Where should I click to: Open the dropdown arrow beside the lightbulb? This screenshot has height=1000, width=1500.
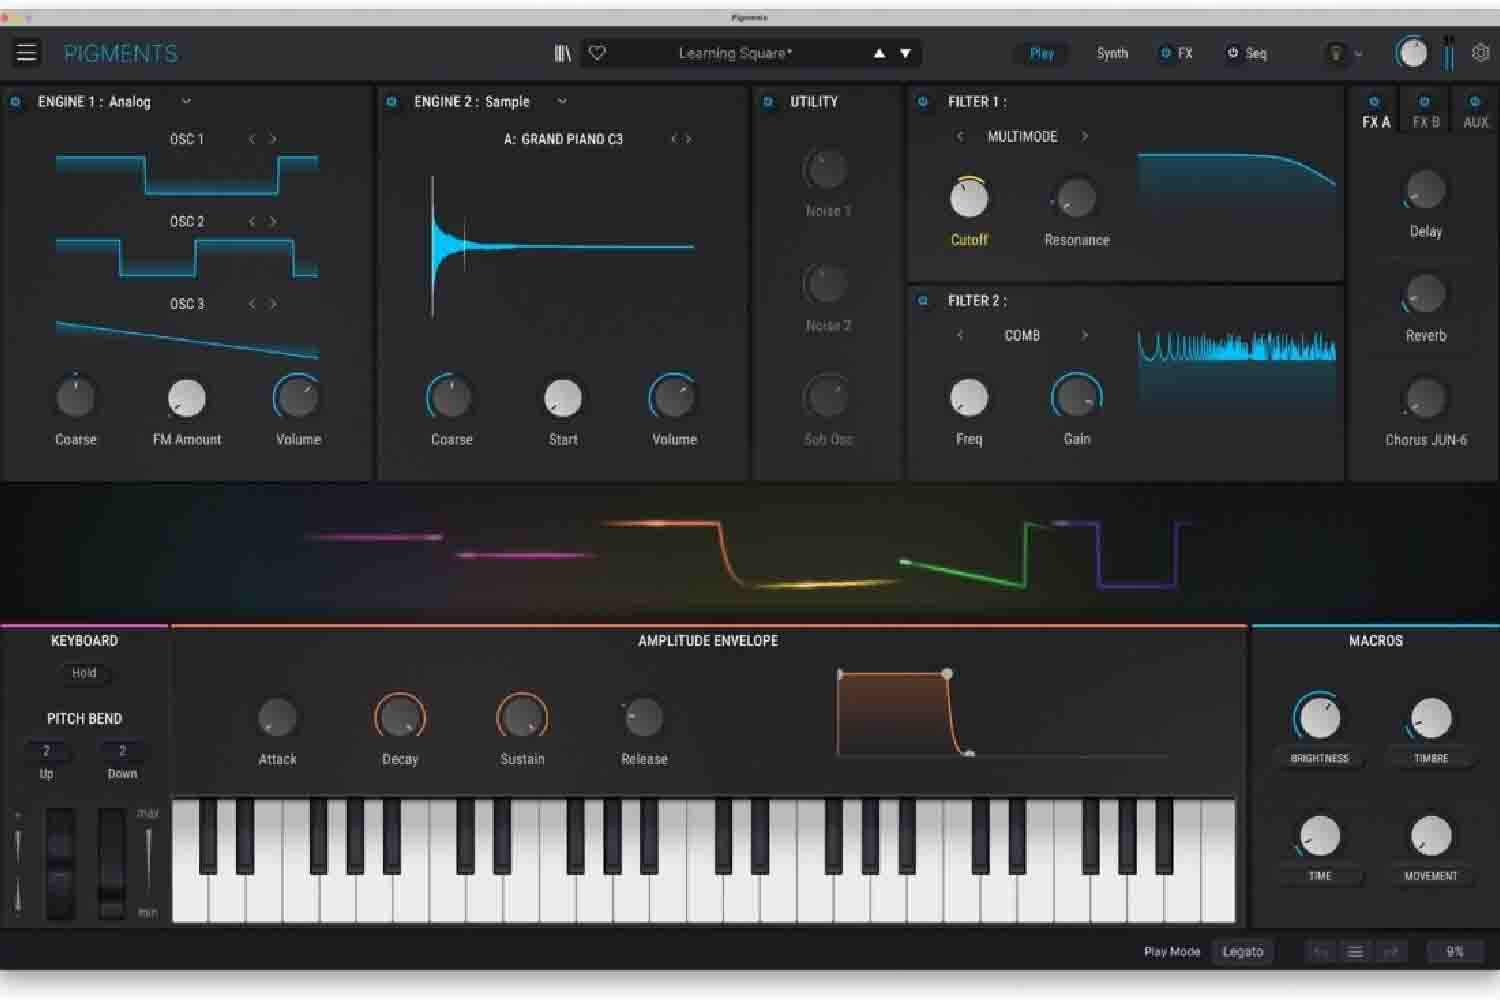point(1358,54)
